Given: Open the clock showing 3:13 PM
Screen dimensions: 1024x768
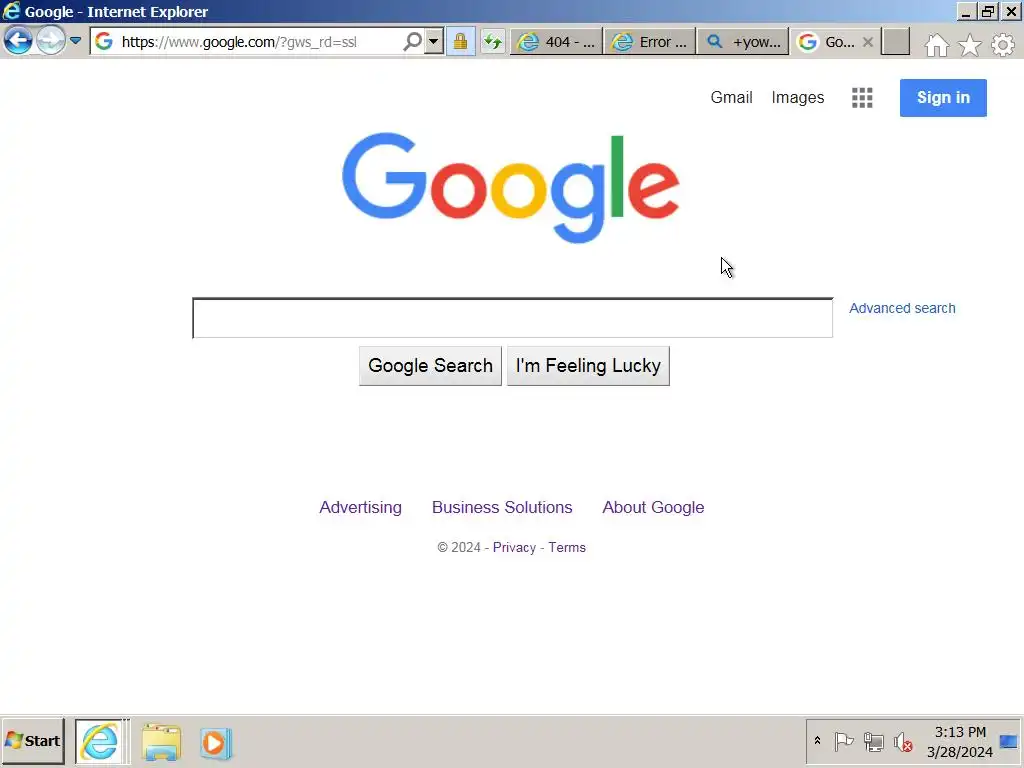Looking at the screenshot, I should (959, 742).
